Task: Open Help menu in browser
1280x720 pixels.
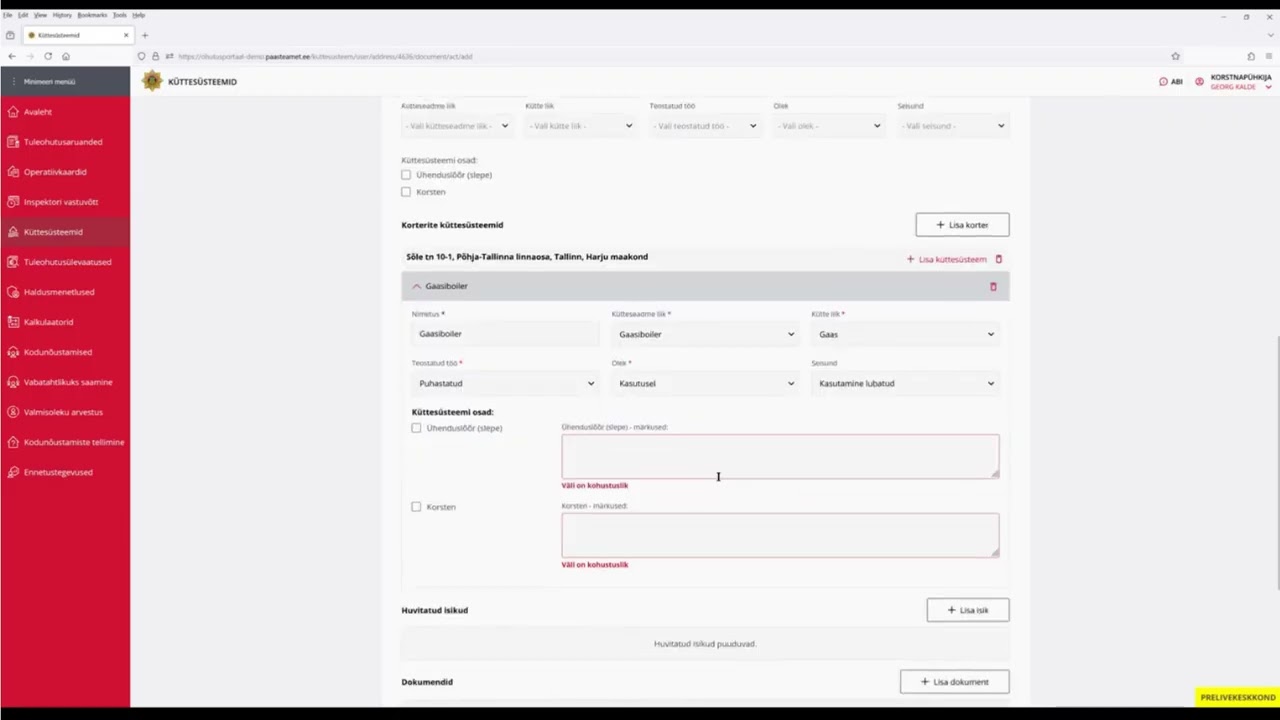Action: (139, 15)
